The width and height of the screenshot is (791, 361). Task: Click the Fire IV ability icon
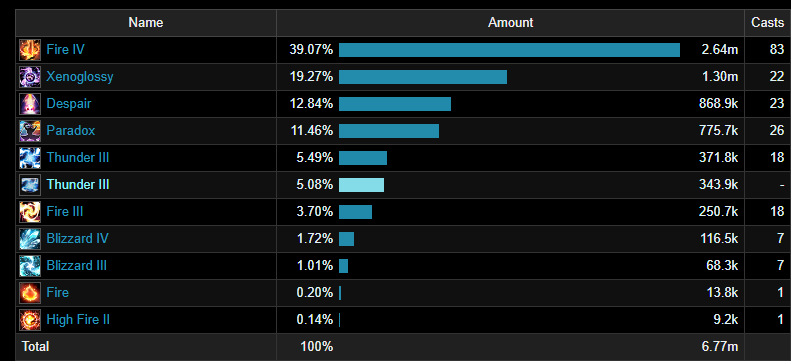click(x=30, y=50)
